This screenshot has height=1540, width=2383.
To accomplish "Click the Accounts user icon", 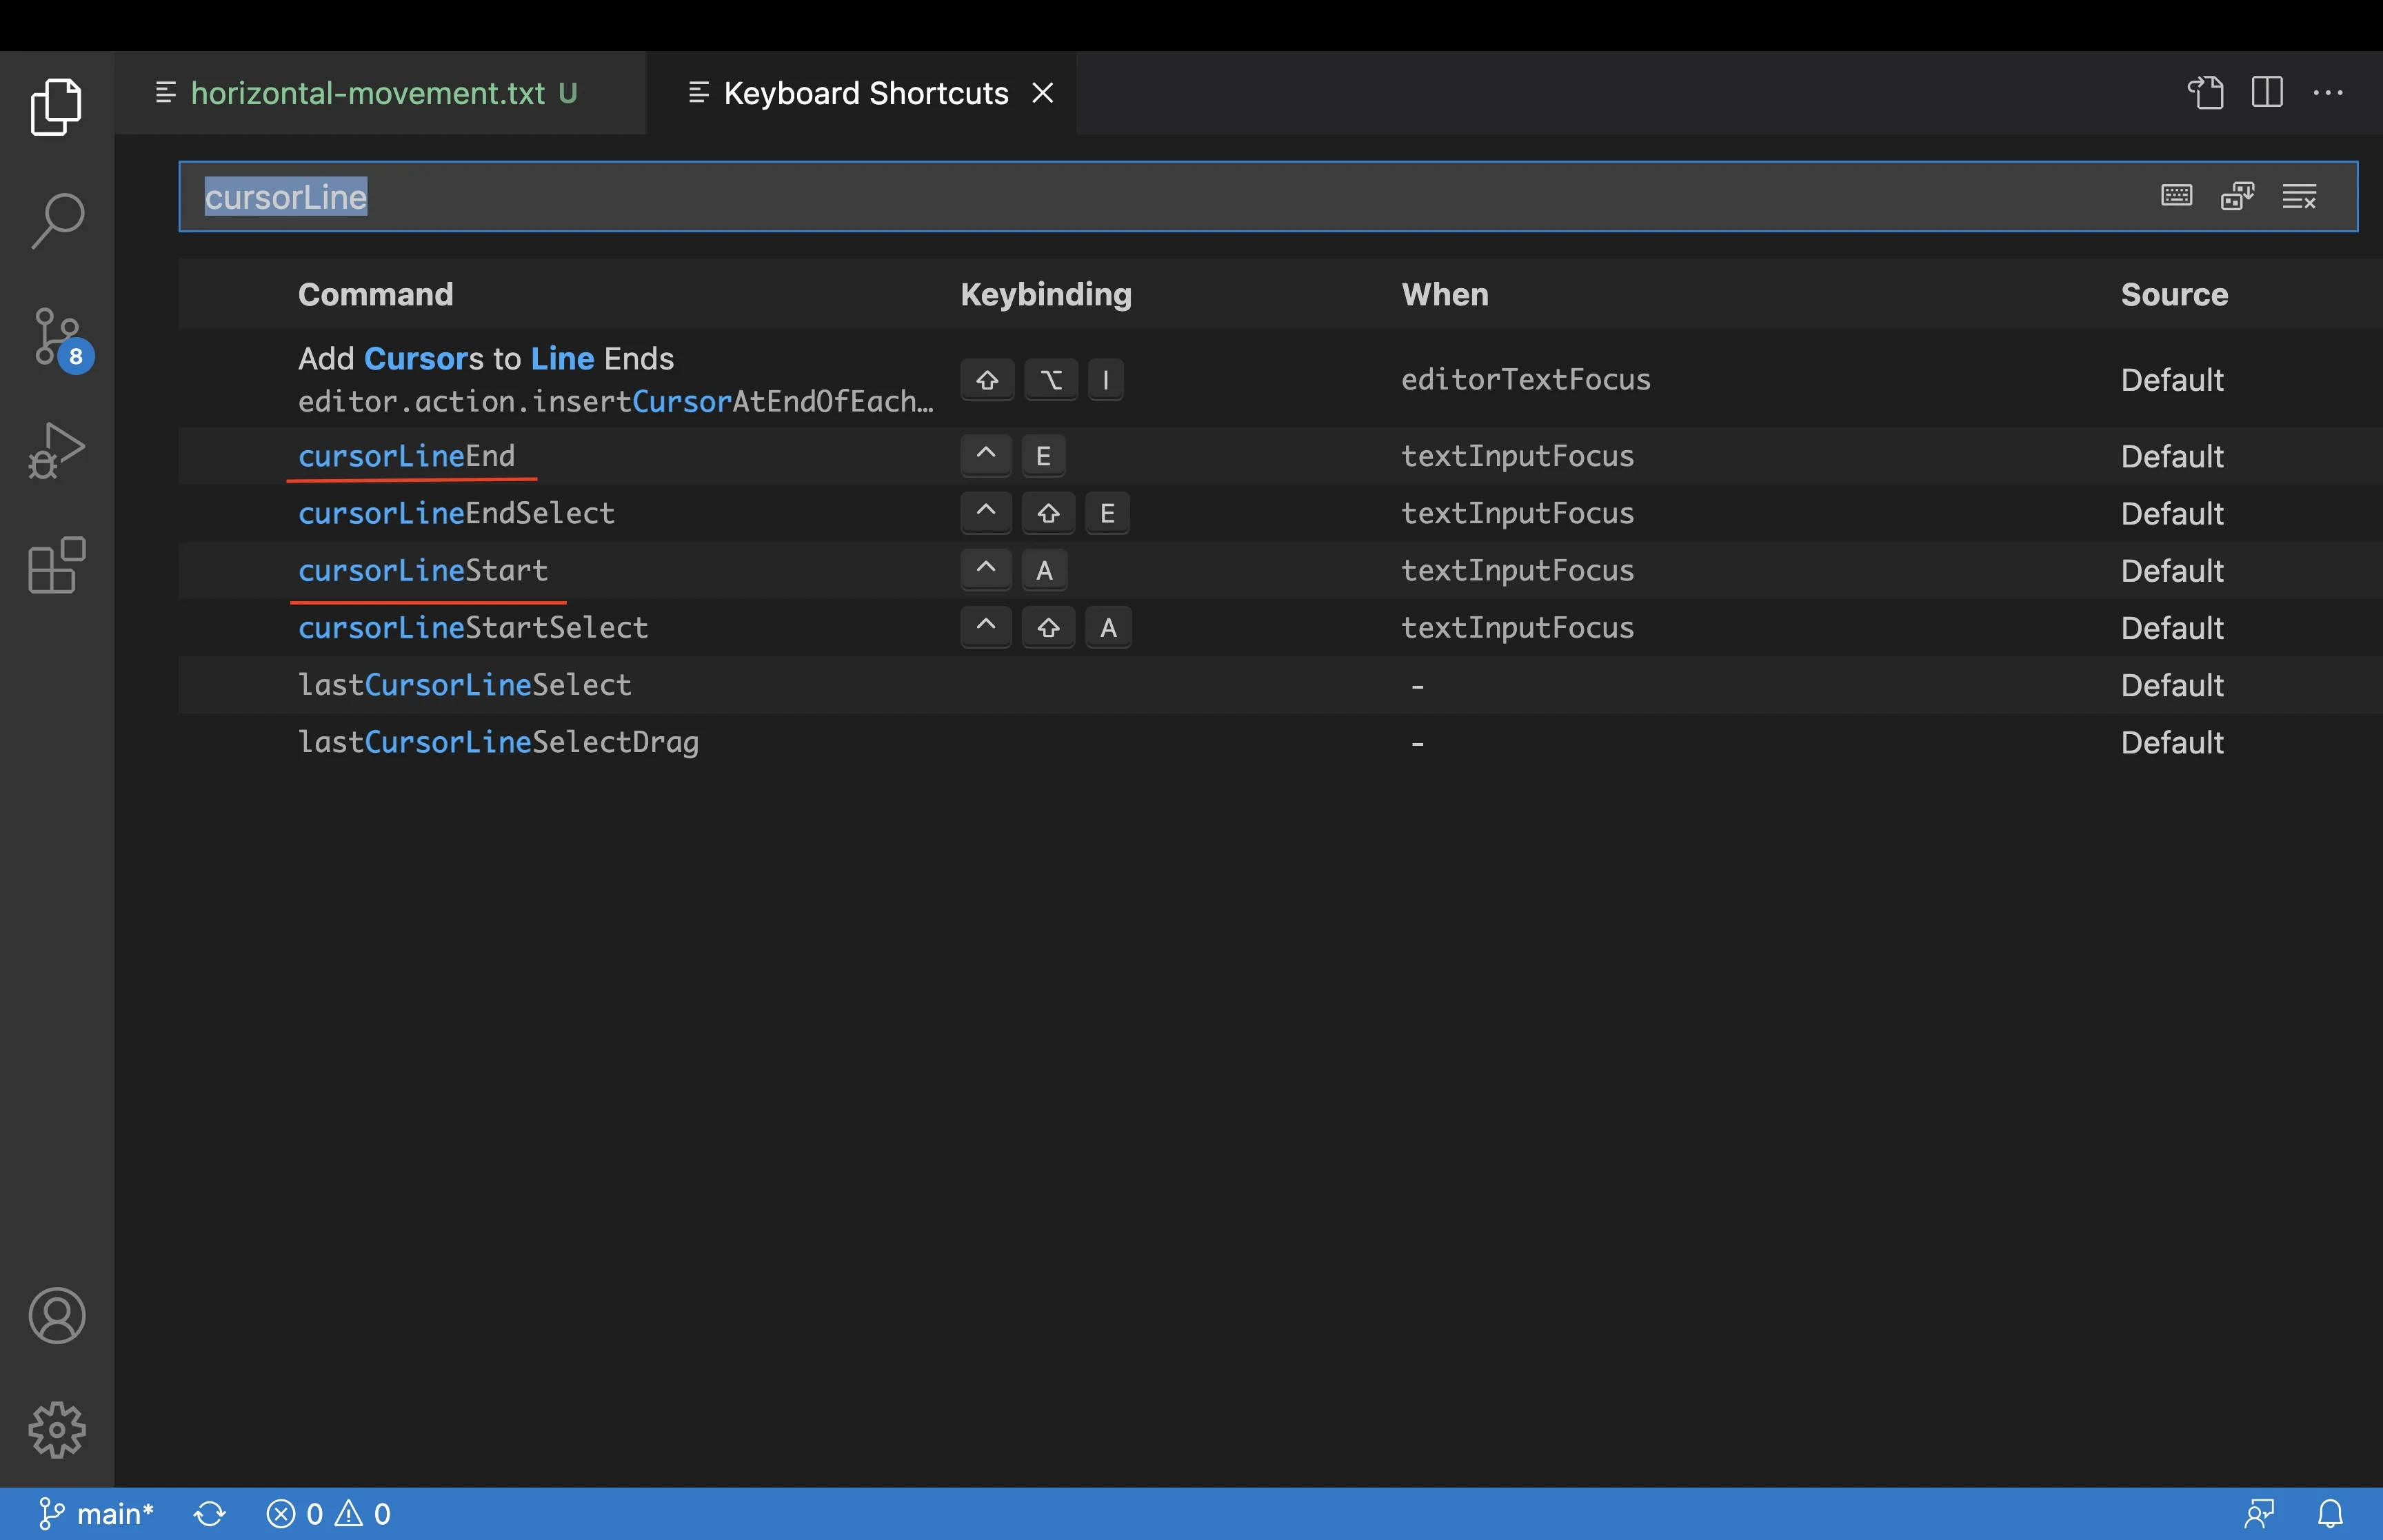I will [57, 1316].
